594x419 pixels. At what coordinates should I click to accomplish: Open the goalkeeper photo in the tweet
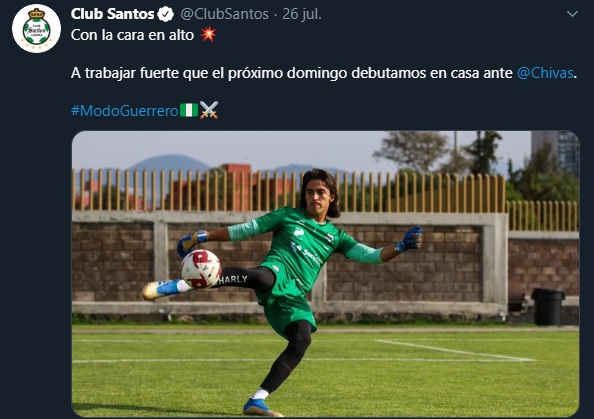325,274
